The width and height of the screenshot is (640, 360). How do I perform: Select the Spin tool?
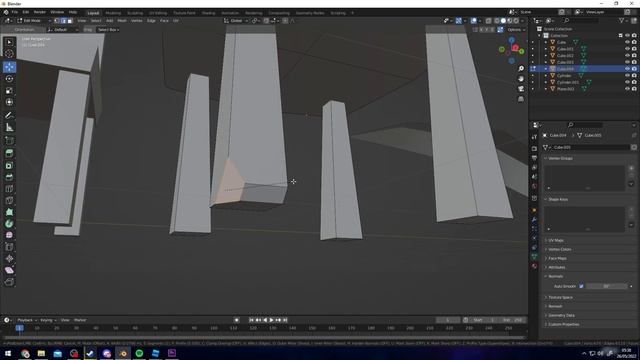(x=9, y=224)
